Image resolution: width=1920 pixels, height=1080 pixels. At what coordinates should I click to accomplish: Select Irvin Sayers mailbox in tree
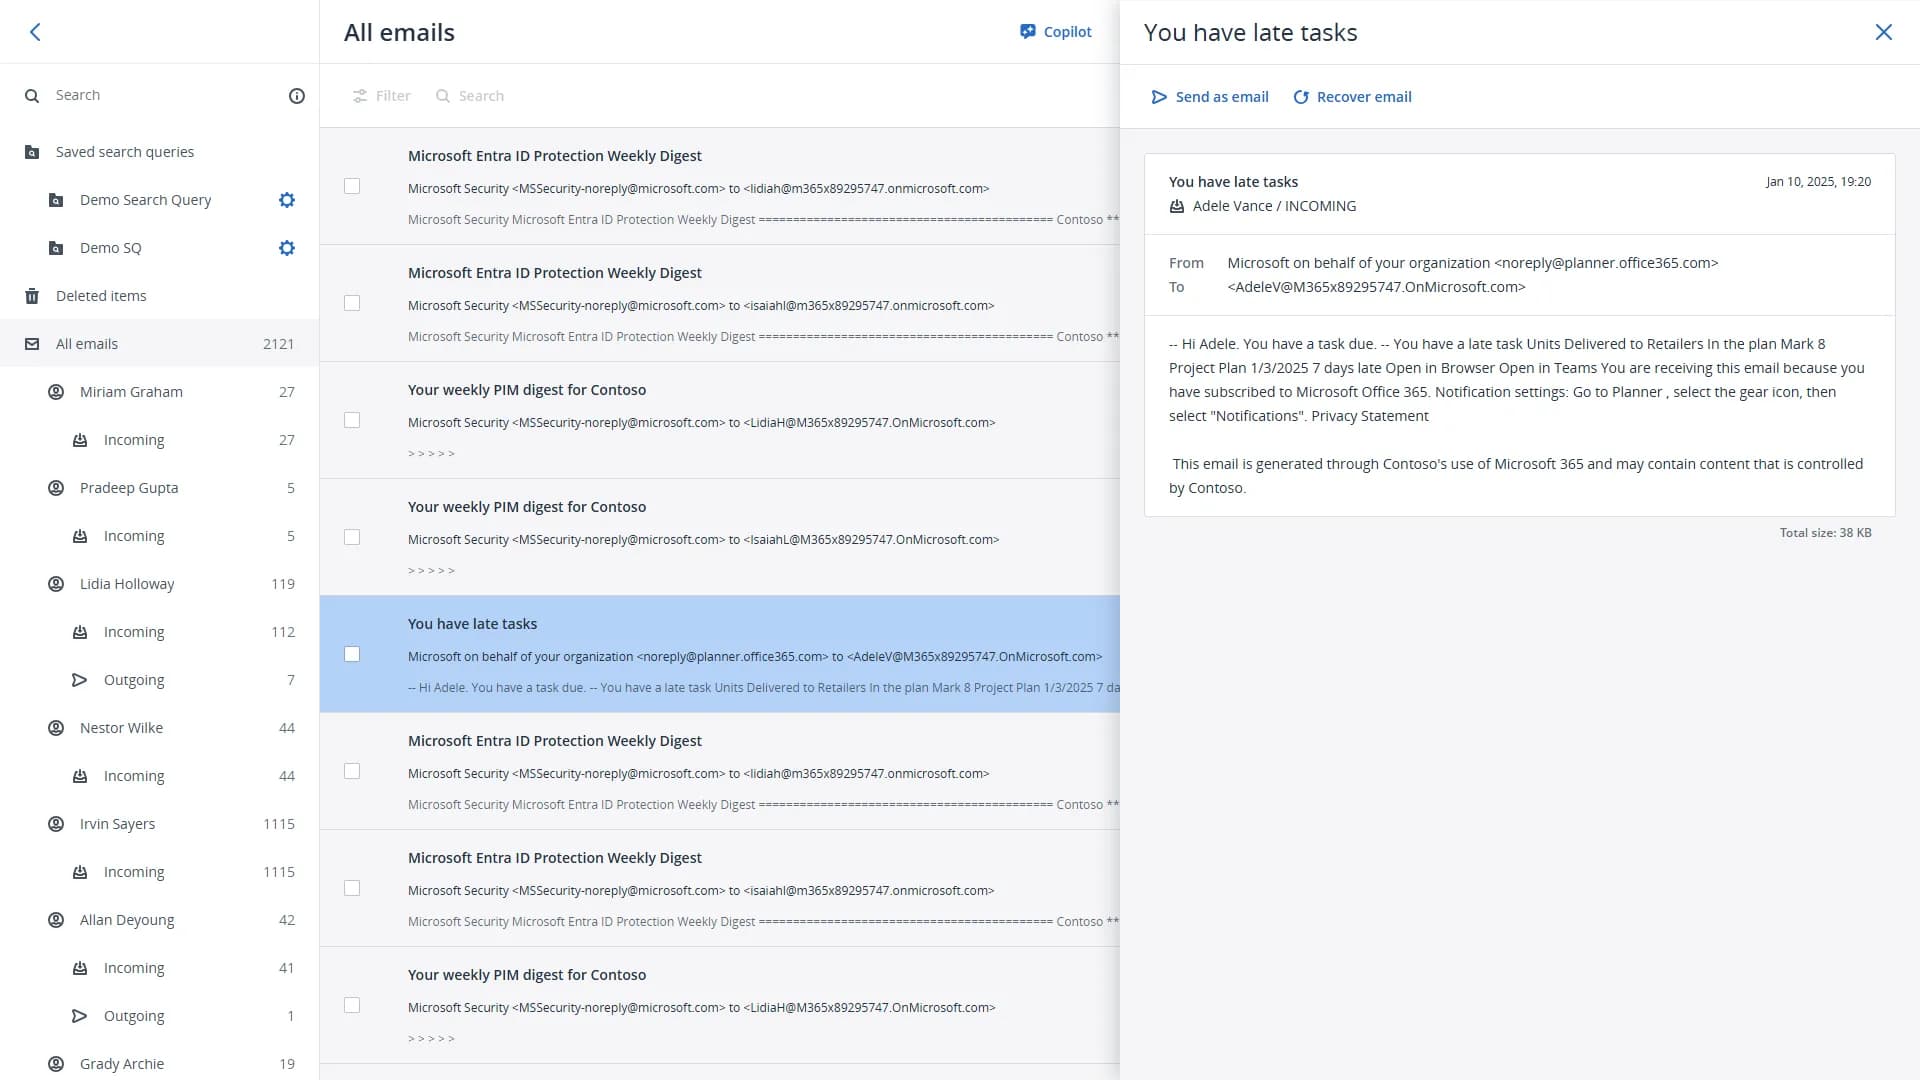[x=117, y=824]
